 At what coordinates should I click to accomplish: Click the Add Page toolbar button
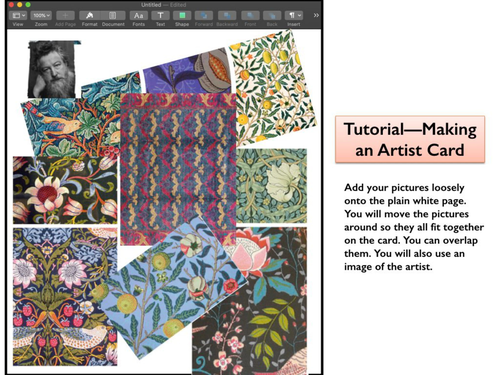pyautogui.click(x=65, y=16)
